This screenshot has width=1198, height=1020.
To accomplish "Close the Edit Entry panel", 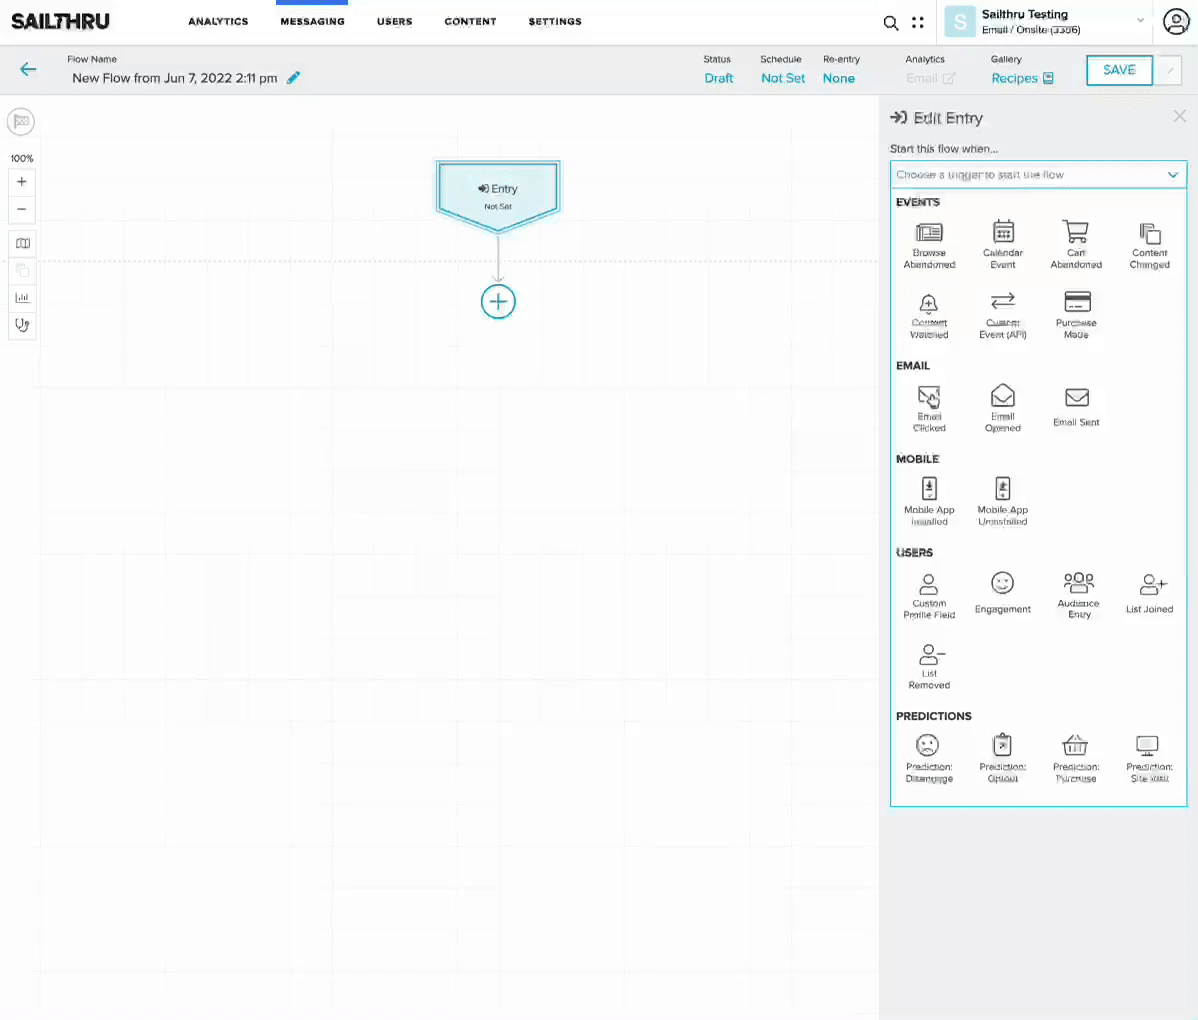I will tap(1179, 117).
